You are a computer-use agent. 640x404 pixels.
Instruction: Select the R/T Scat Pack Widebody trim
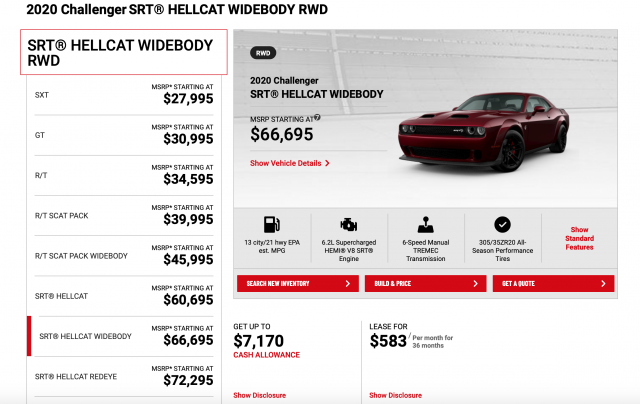pos(124,256)
